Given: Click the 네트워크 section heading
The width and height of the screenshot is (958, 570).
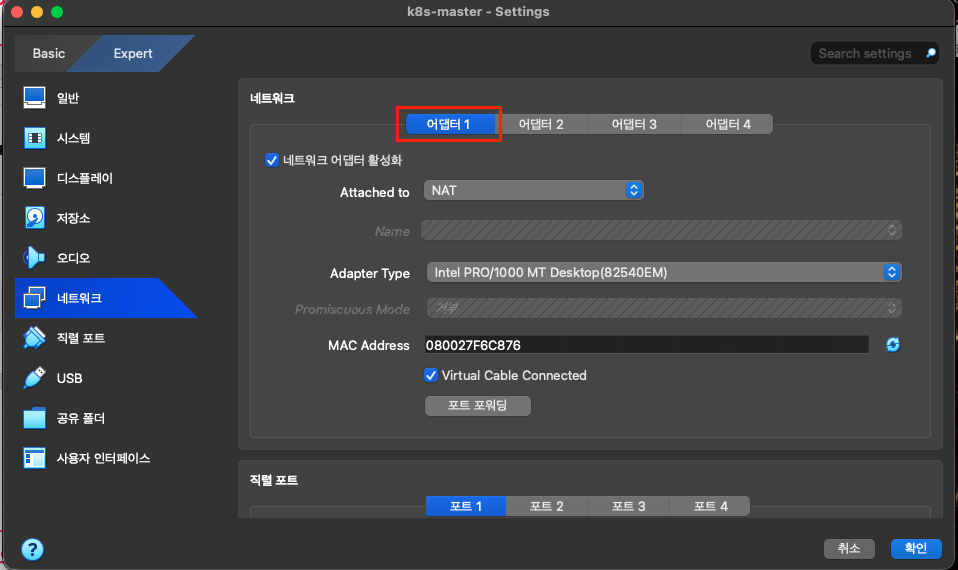Looking at the screenshot, I should [x=272, y=98].
